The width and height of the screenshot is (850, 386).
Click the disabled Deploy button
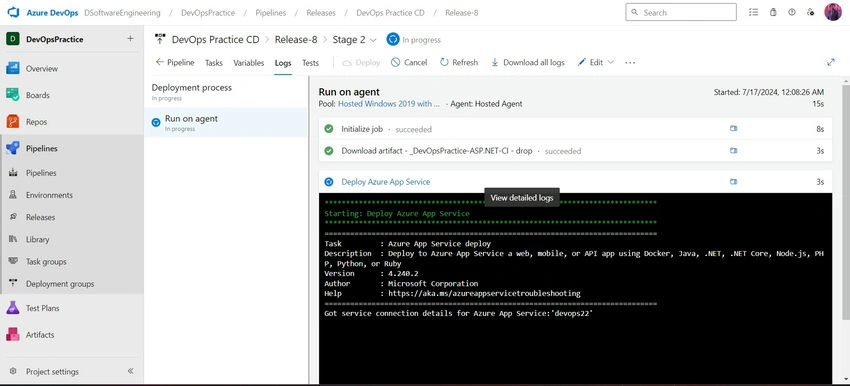pos(361,62)
